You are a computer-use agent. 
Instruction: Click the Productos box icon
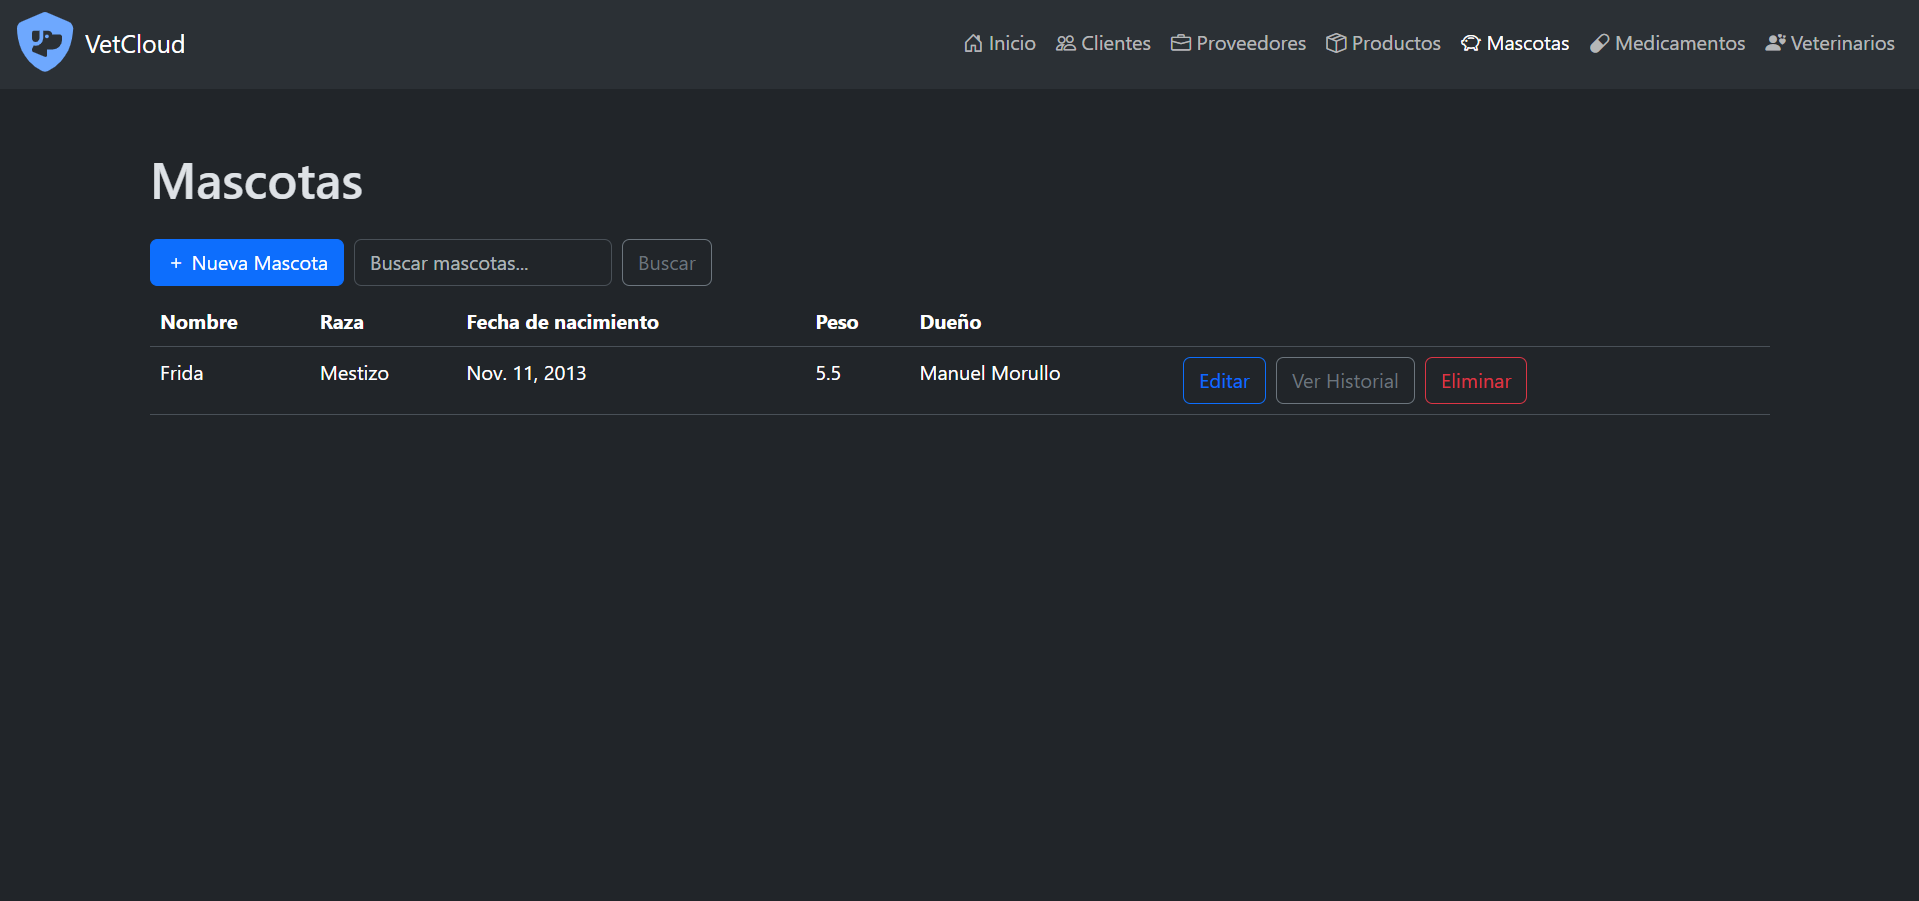tap(1336, 43)
